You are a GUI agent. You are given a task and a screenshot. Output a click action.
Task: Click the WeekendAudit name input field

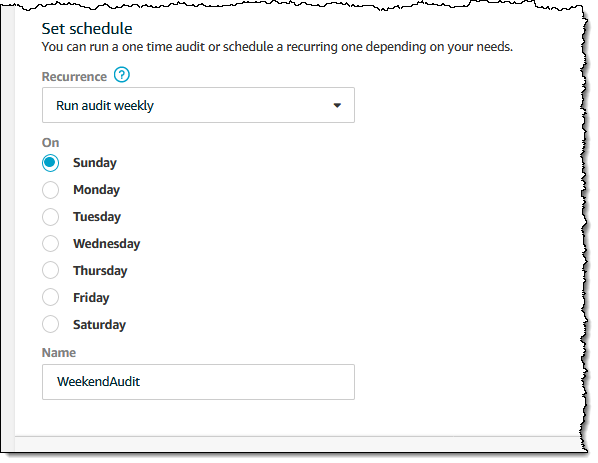(198, 382)
